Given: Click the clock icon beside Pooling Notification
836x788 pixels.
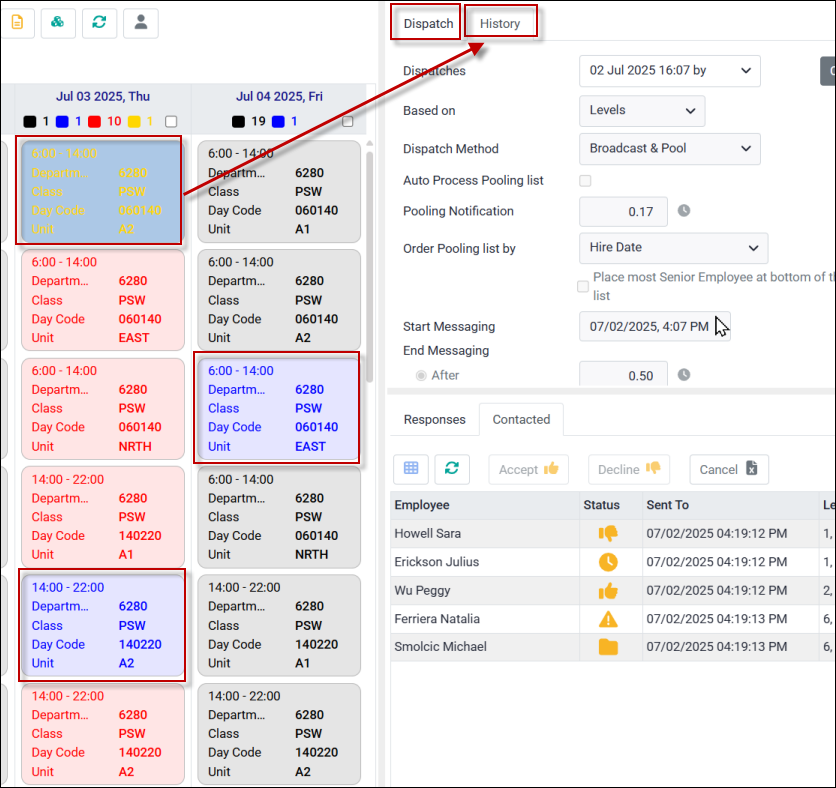Looking at the screenshot, I should tap(684, 211).
